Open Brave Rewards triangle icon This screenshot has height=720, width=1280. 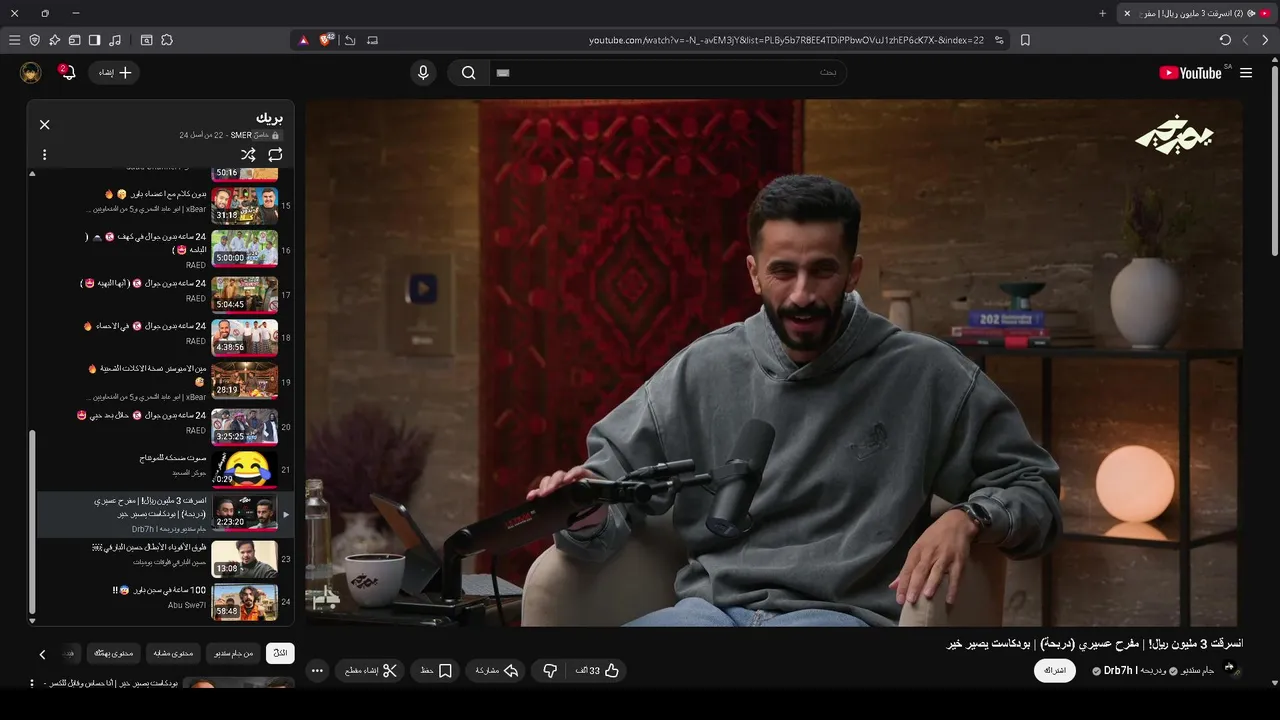(x=303, y=40)
